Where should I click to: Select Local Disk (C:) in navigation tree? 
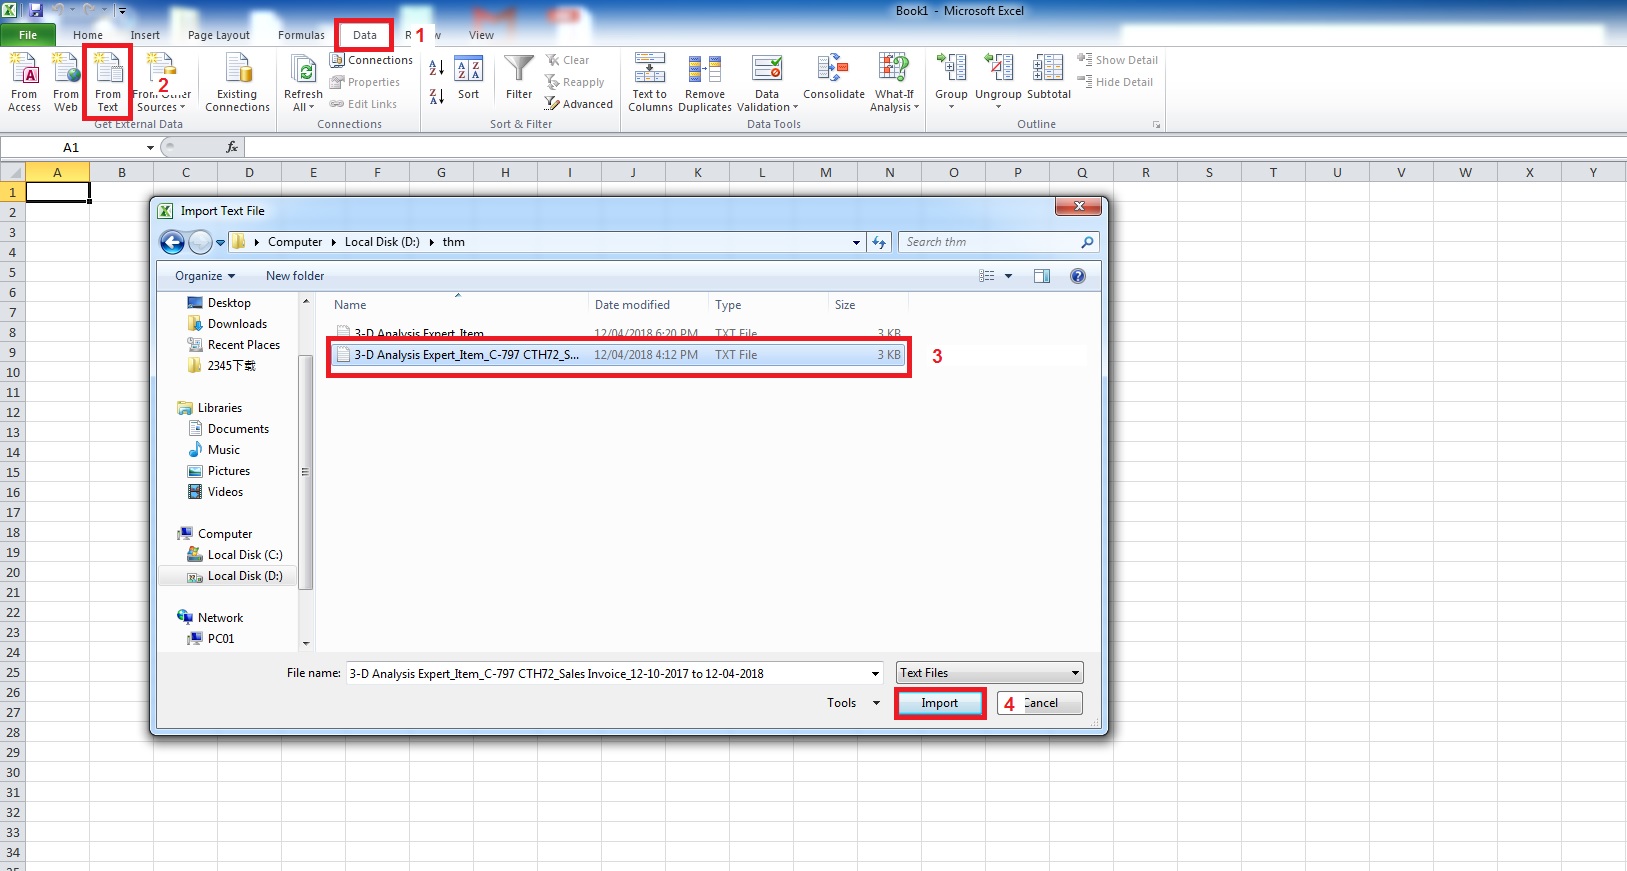point(245,555)
